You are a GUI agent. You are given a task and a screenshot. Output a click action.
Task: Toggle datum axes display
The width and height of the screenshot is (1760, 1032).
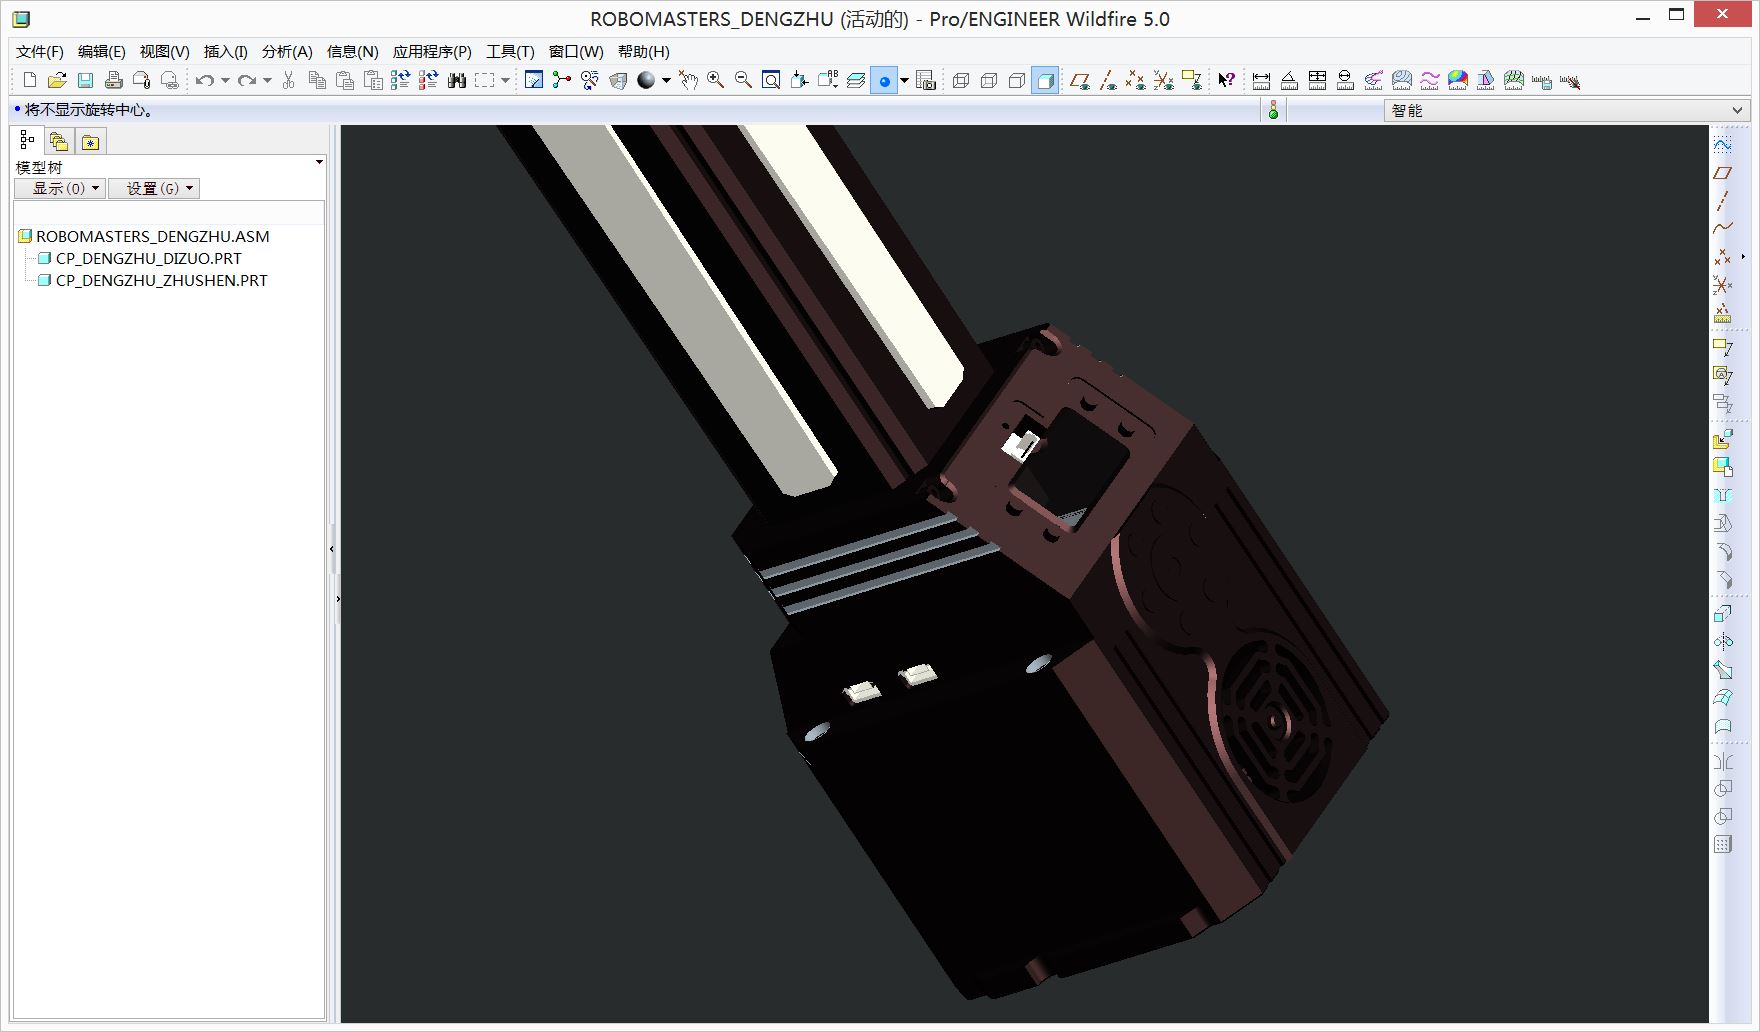point(1107,80)
